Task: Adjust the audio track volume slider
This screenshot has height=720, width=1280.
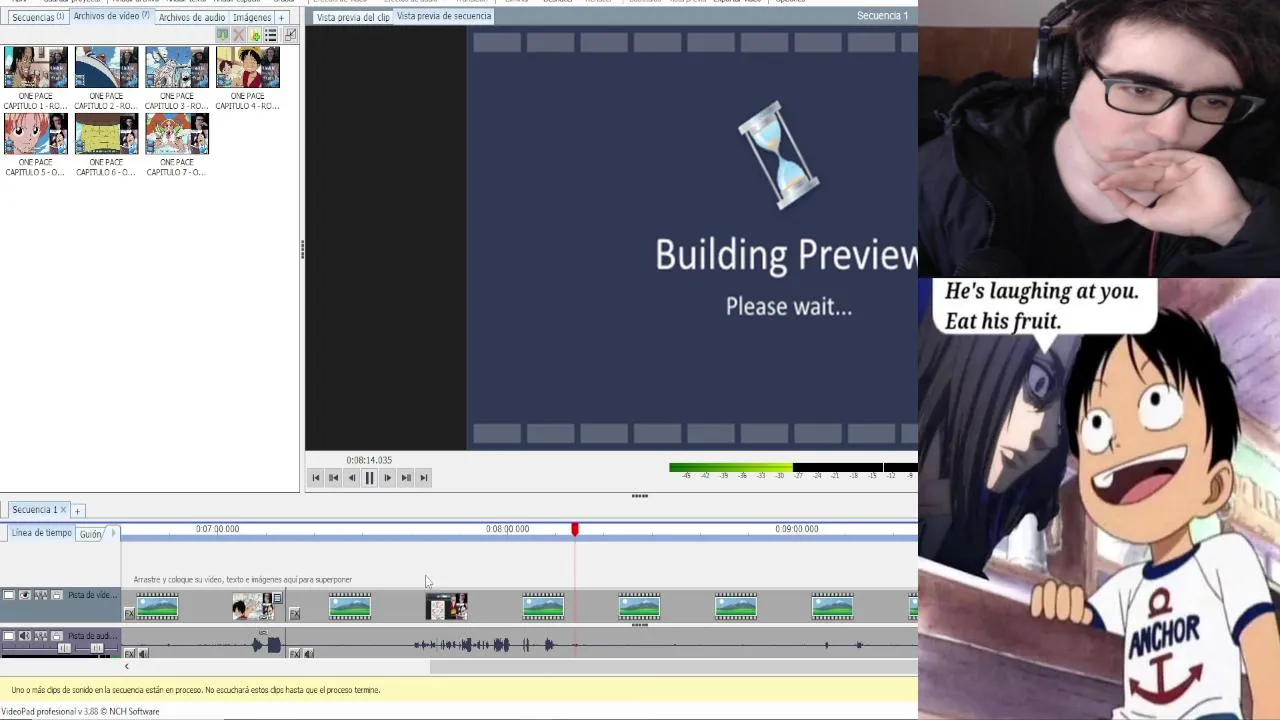Action: 64,648
